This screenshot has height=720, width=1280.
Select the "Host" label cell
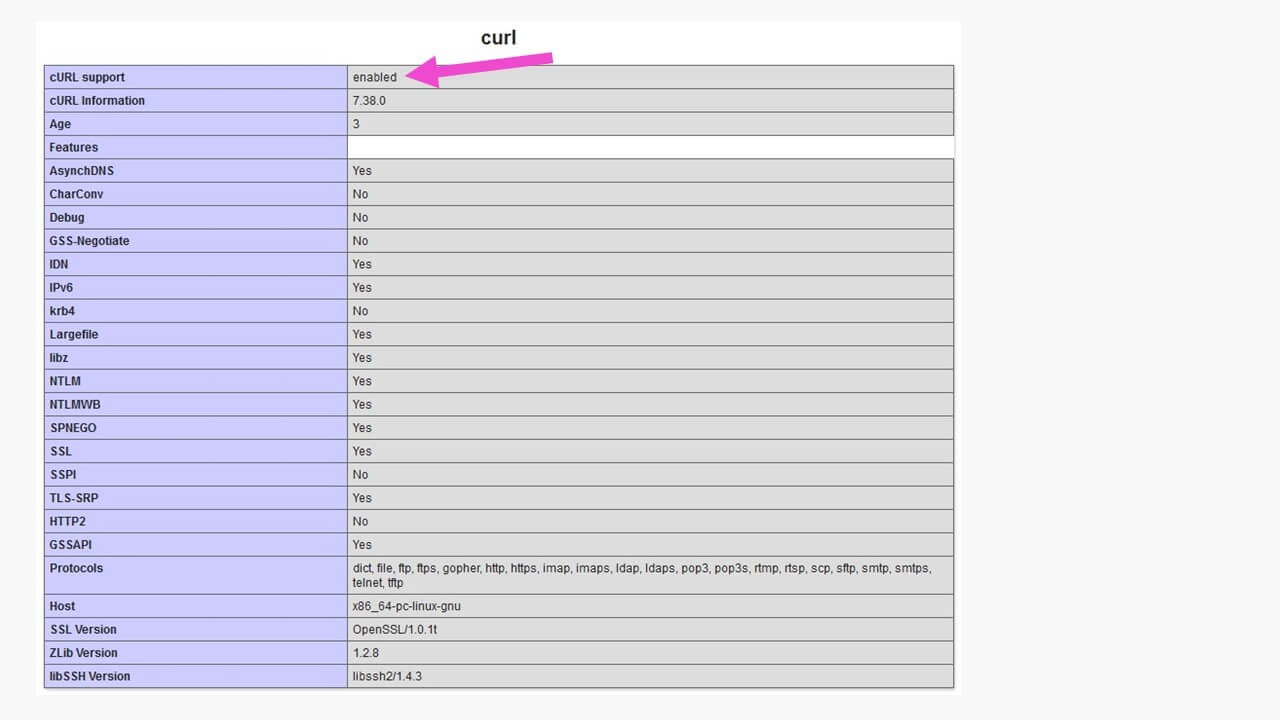[x=196, y=606]
